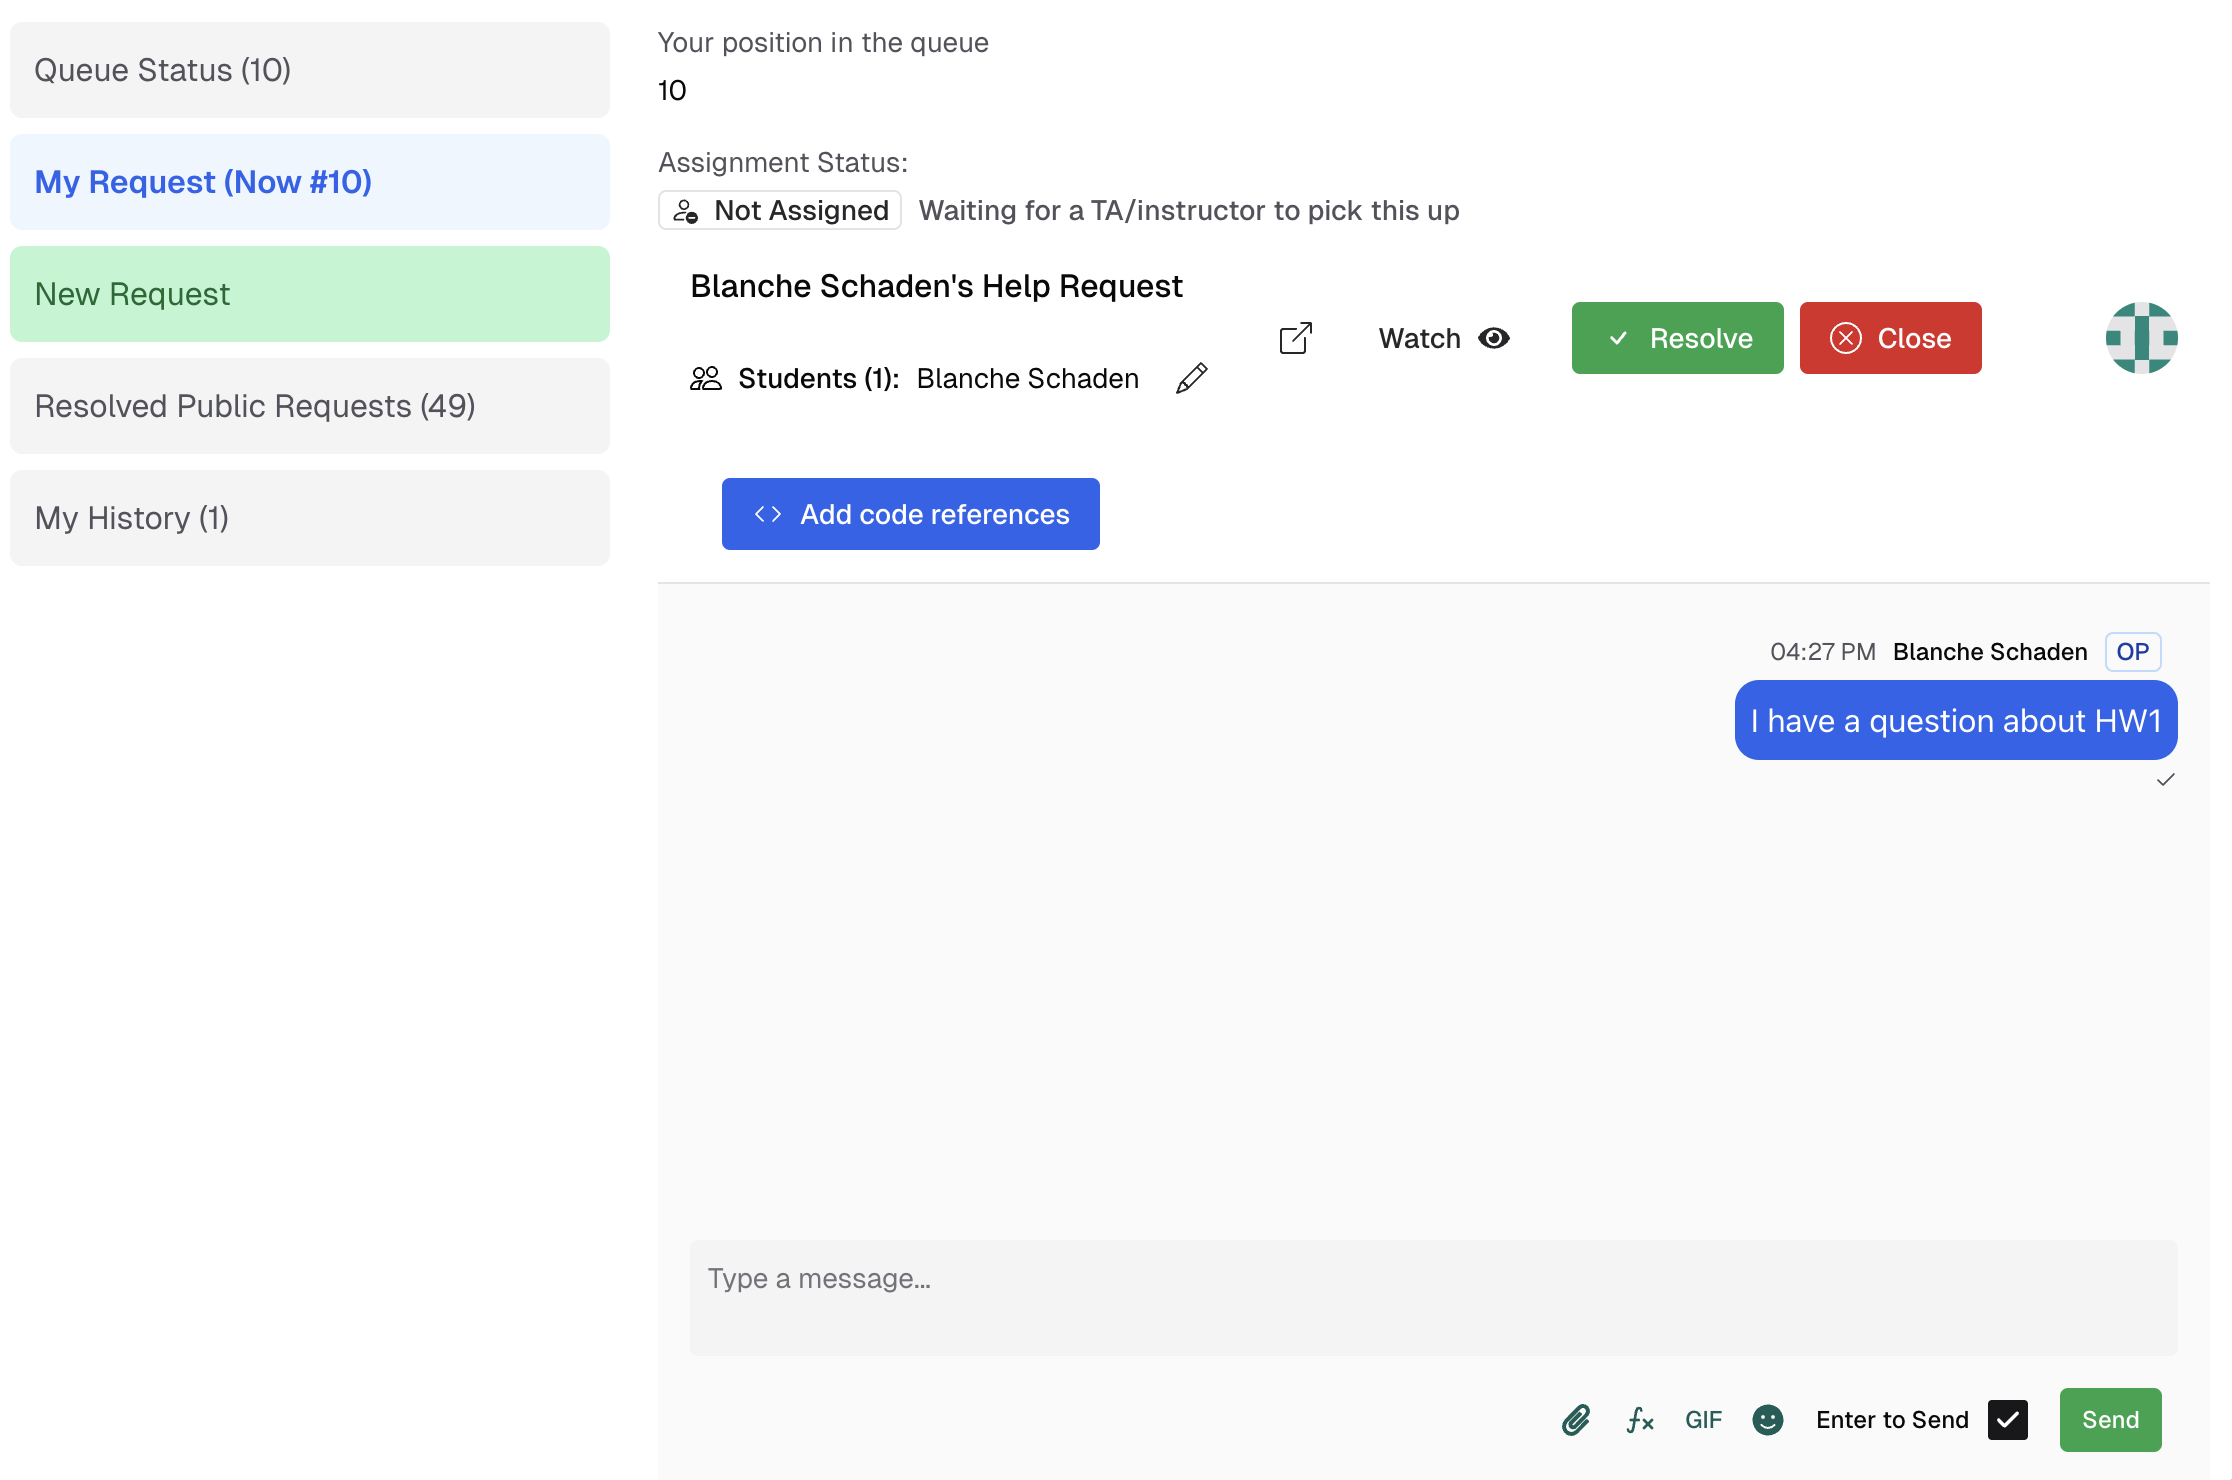Open the emoji smiley picker
2232x1480 pixels.
pyautogui.click(x=1767, y=1419)
